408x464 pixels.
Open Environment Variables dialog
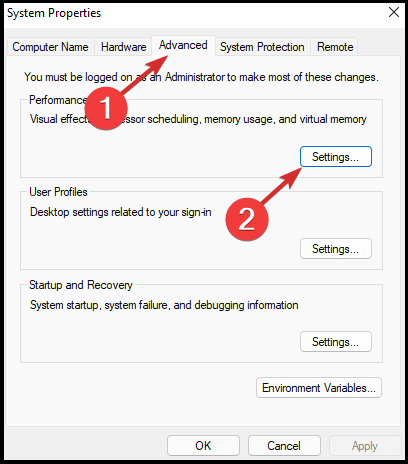pos(319,388)
